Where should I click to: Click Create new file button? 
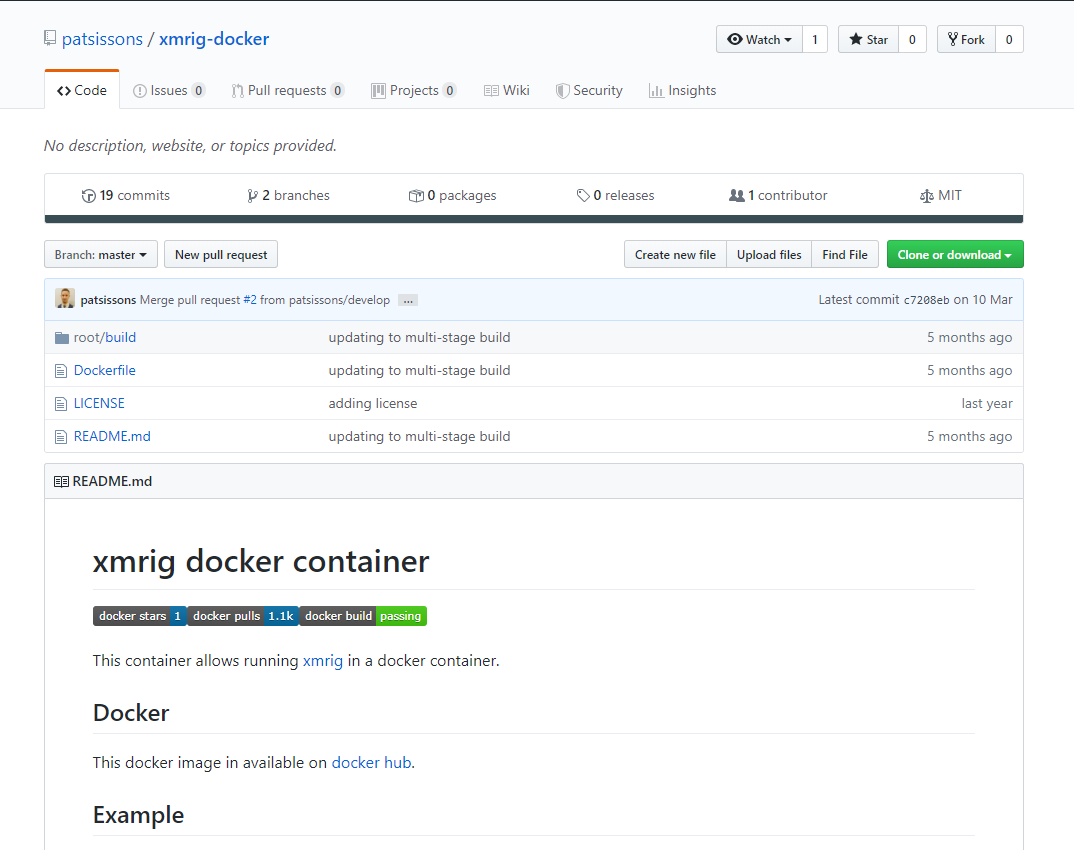click(x=675, y=255)
